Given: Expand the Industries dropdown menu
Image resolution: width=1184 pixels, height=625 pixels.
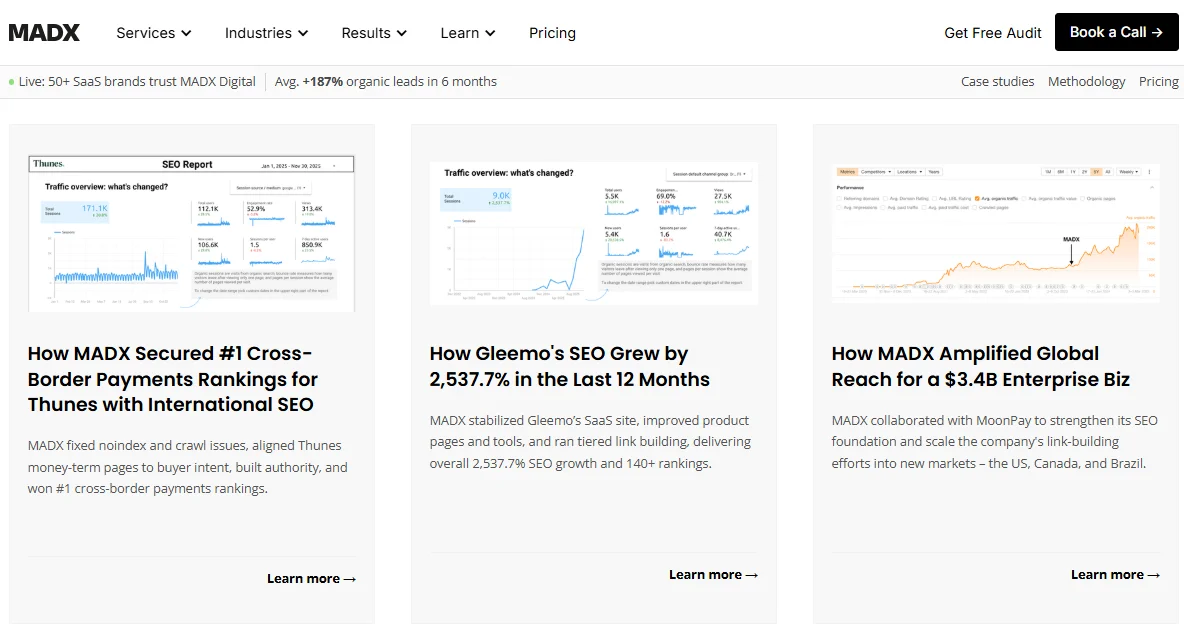Looking at the screenshot, I should tap(267, 33).
